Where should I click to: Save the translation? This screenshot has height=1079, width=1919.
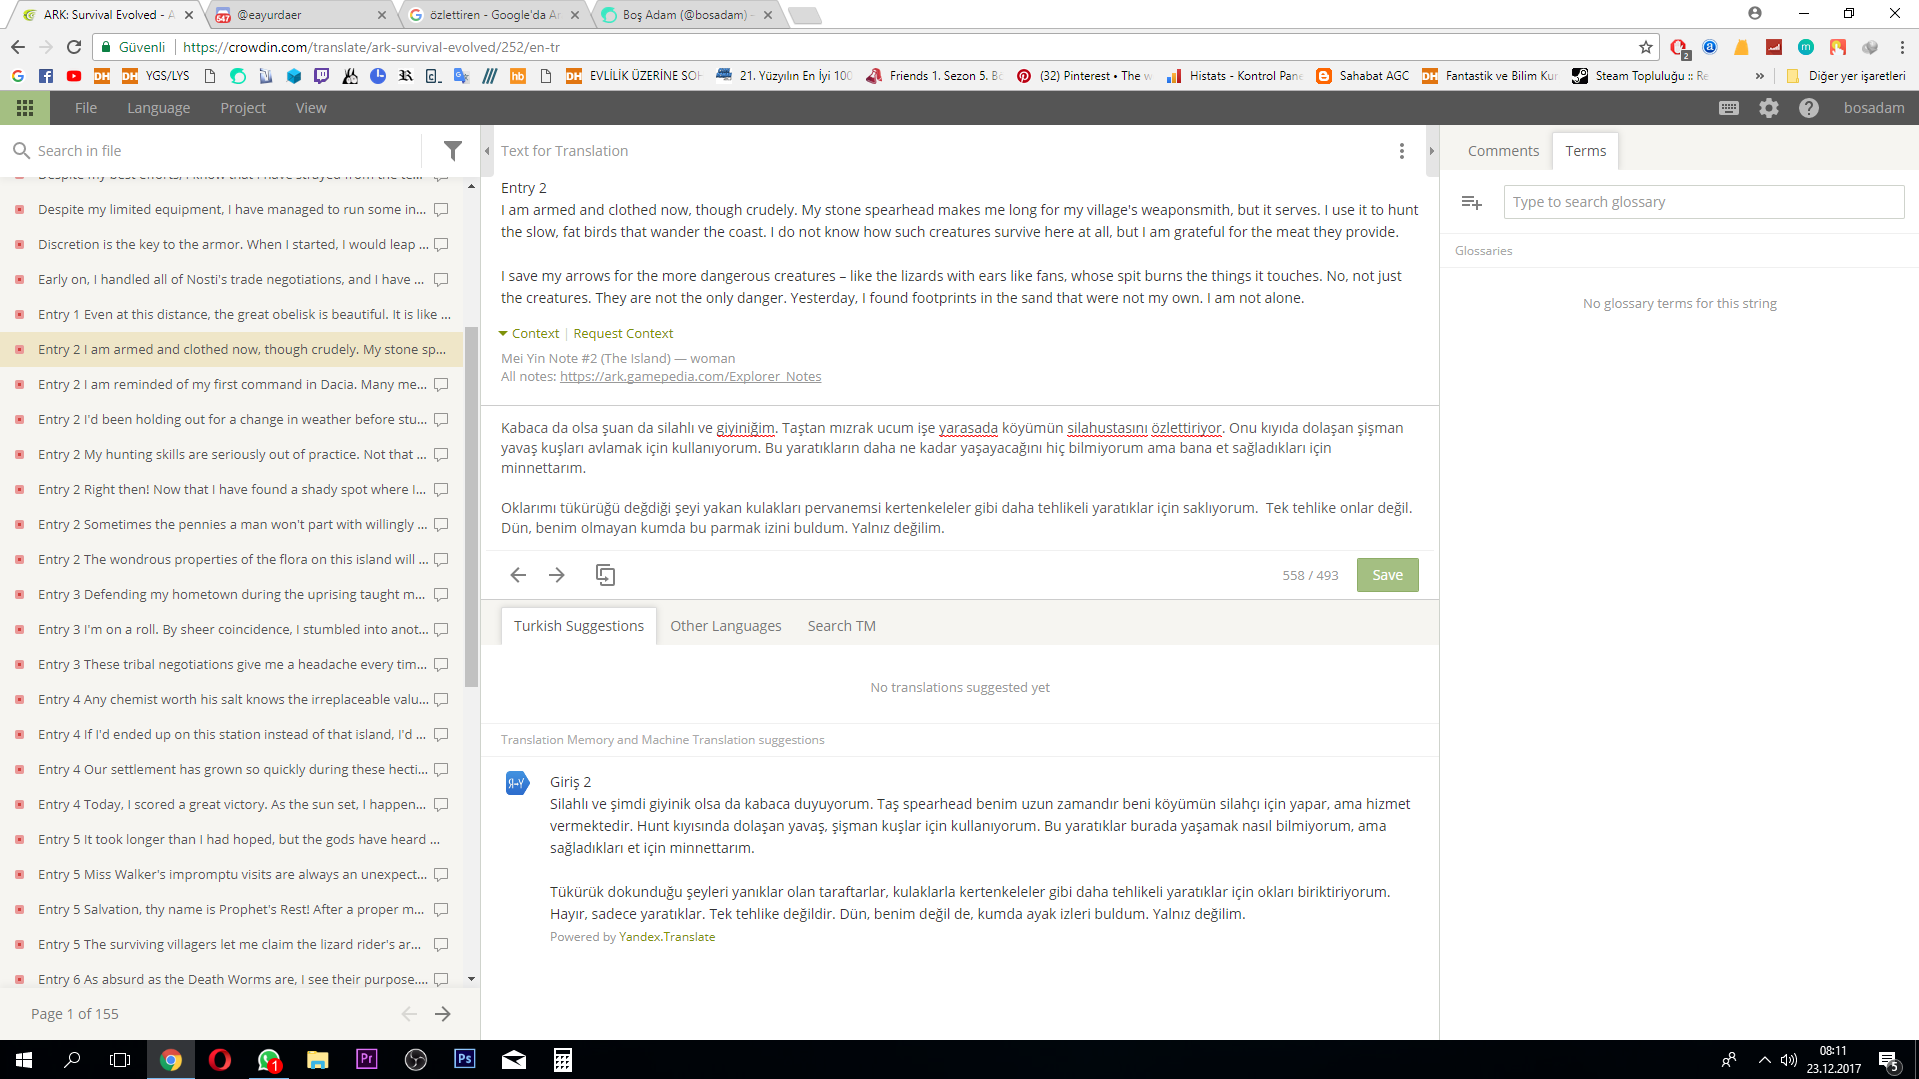point(1387,575)
